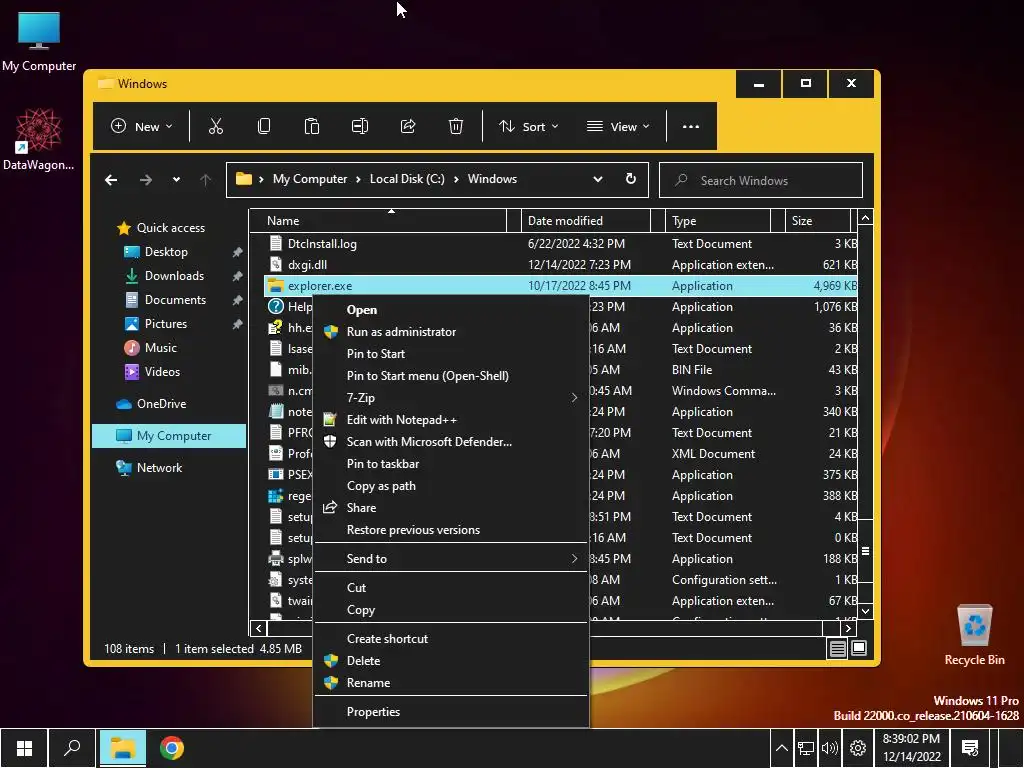Open address bar history dropdown
Image resolution: width=1024 pixels, height=768 pixels.
click(598, 179)
